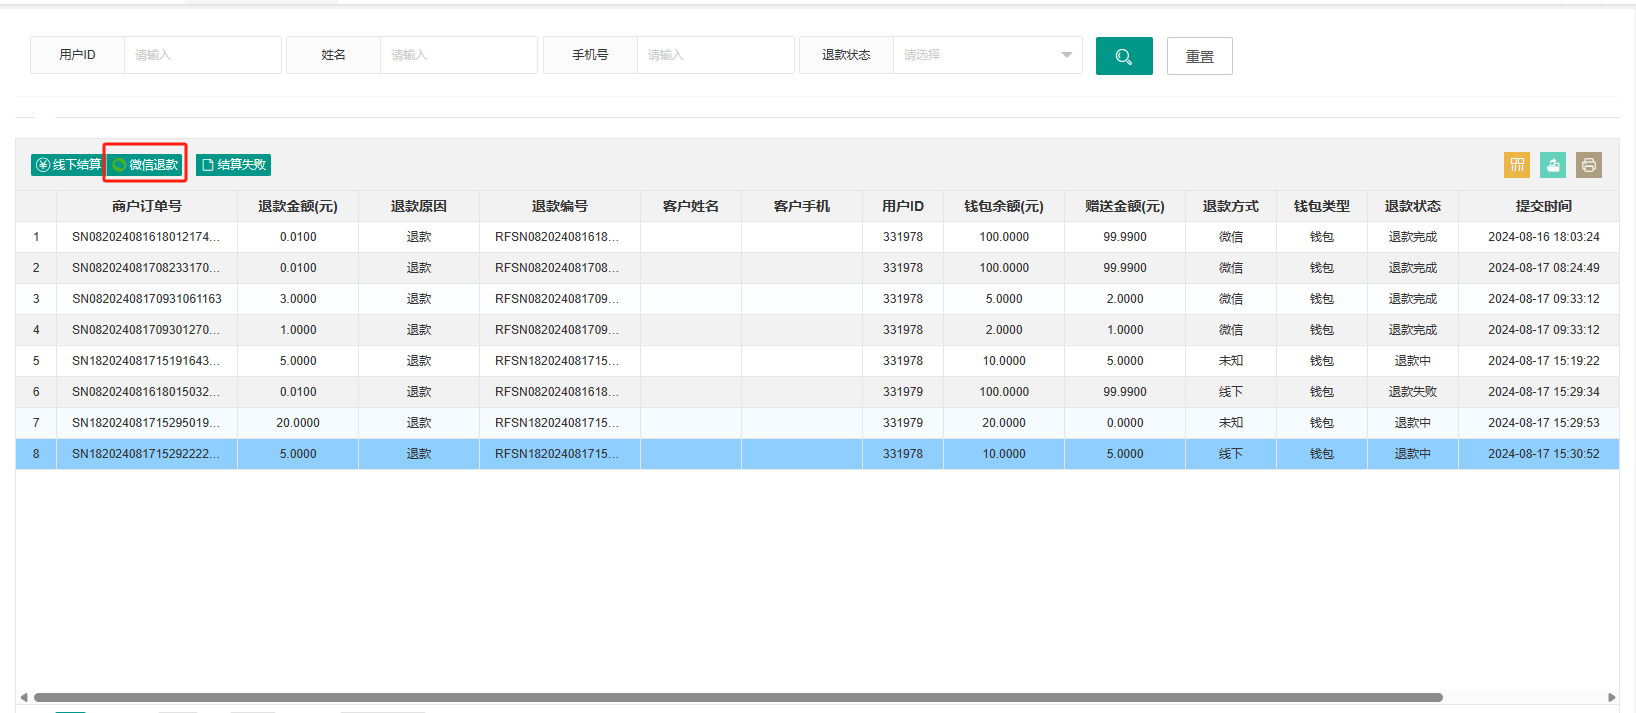
Task: Sort by 退款金额(元) column header
Action: (x=298, y=206)
